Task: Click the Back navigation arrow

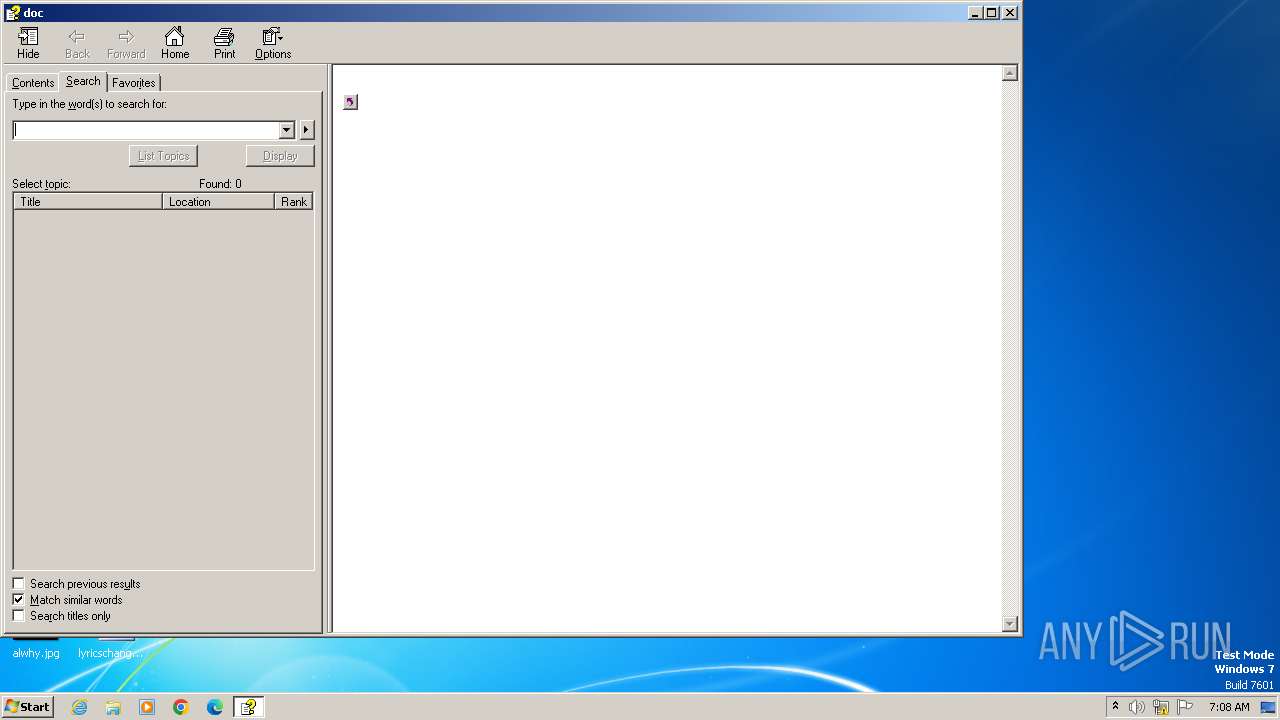Action: 77,43
